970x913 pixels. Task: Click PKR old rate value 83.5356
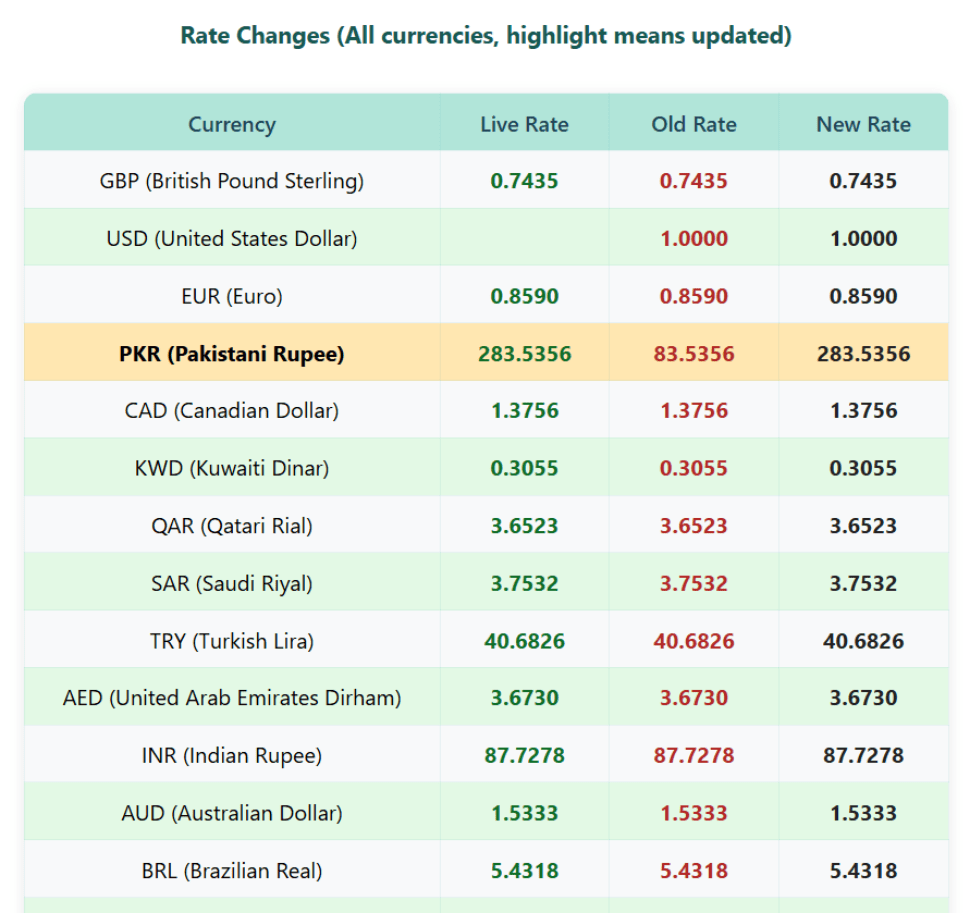tap(694, 354)
